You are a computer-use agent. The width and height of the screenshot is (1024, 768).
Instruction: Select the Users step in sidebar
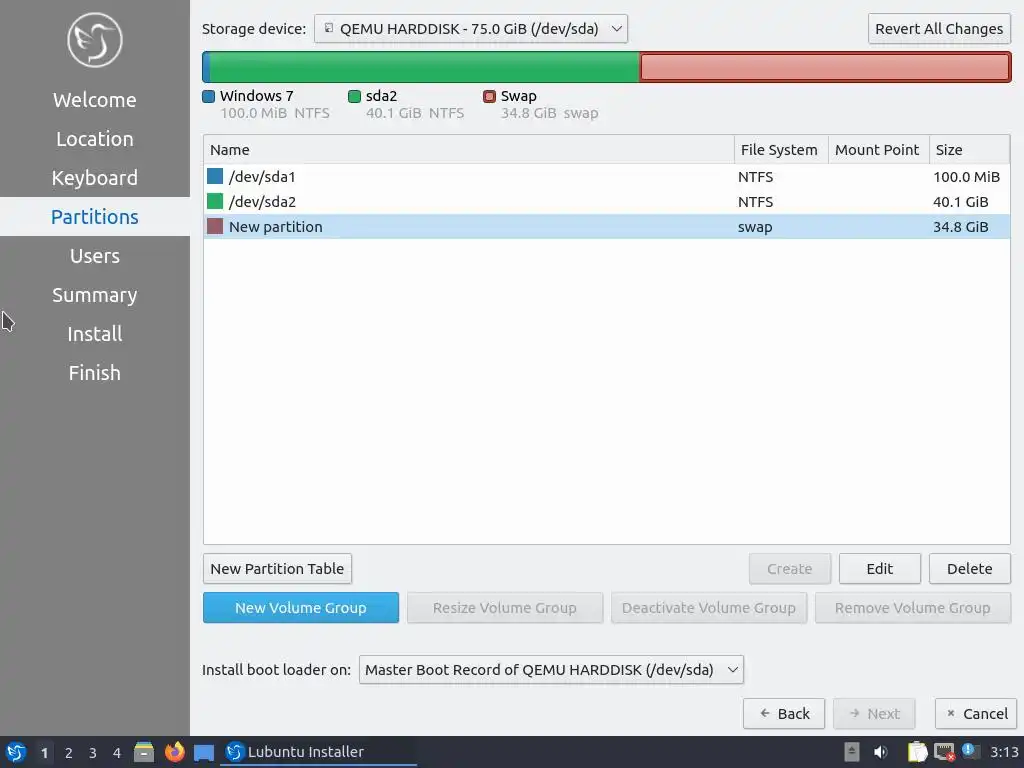(x=95, y=256)
